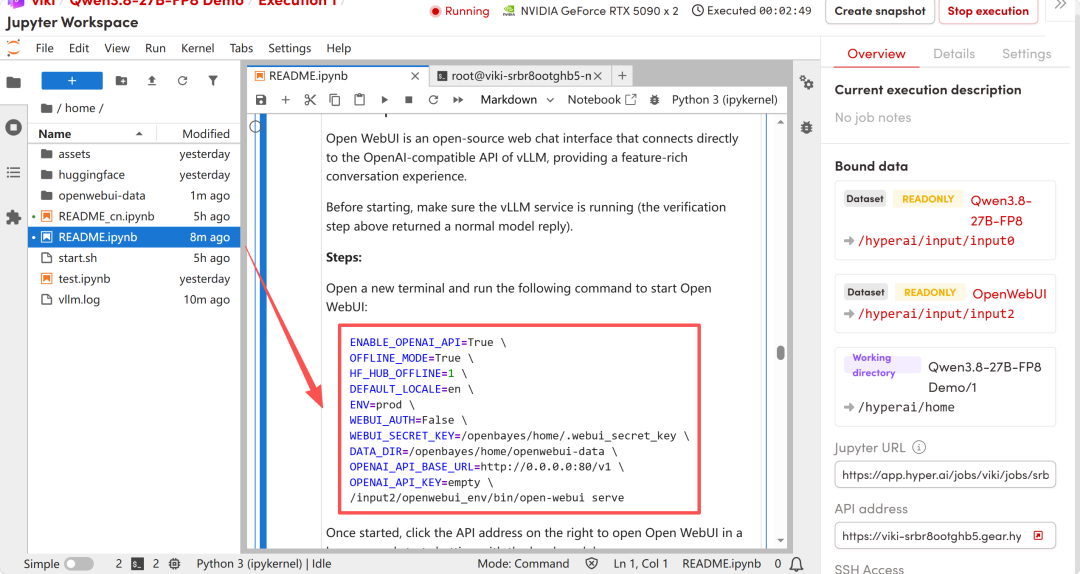Switch to the root@viki terminal tab

pos(521,76)
